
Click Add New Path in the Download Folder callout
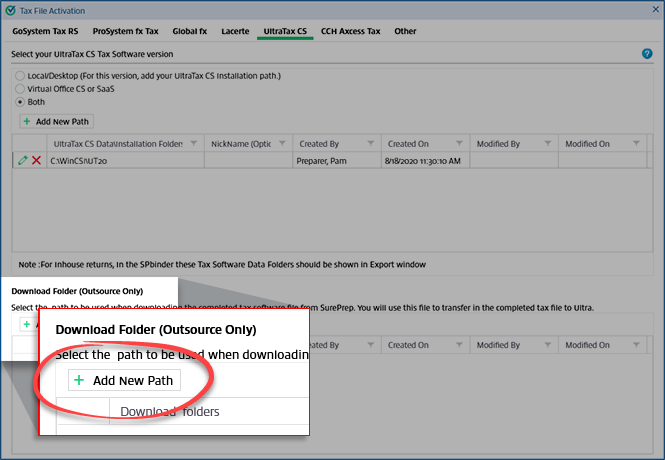tap(124, 380)
